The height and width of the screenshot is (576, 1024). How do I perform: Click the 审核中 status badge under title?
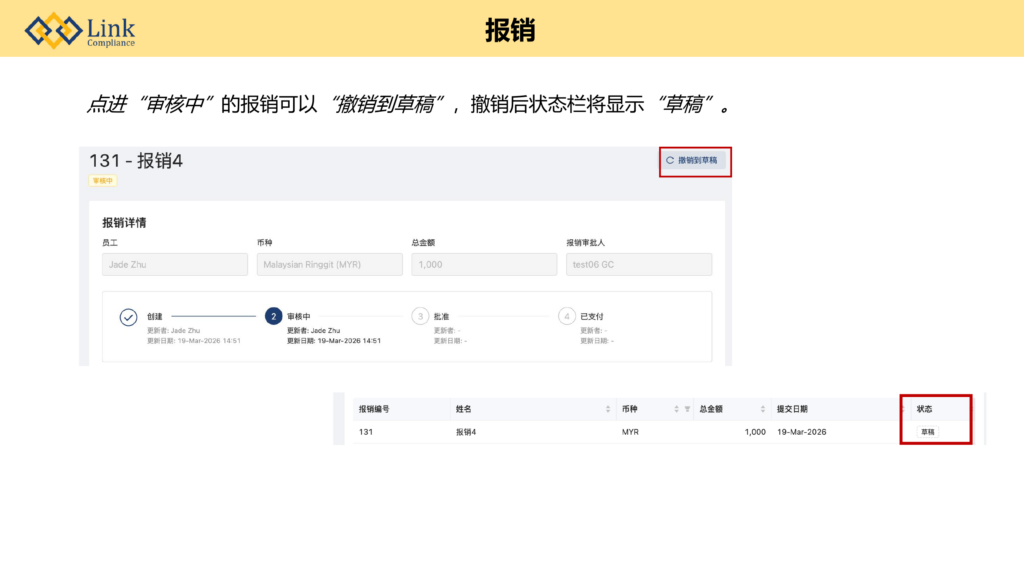pyautogui.click(x=103, y=181)
